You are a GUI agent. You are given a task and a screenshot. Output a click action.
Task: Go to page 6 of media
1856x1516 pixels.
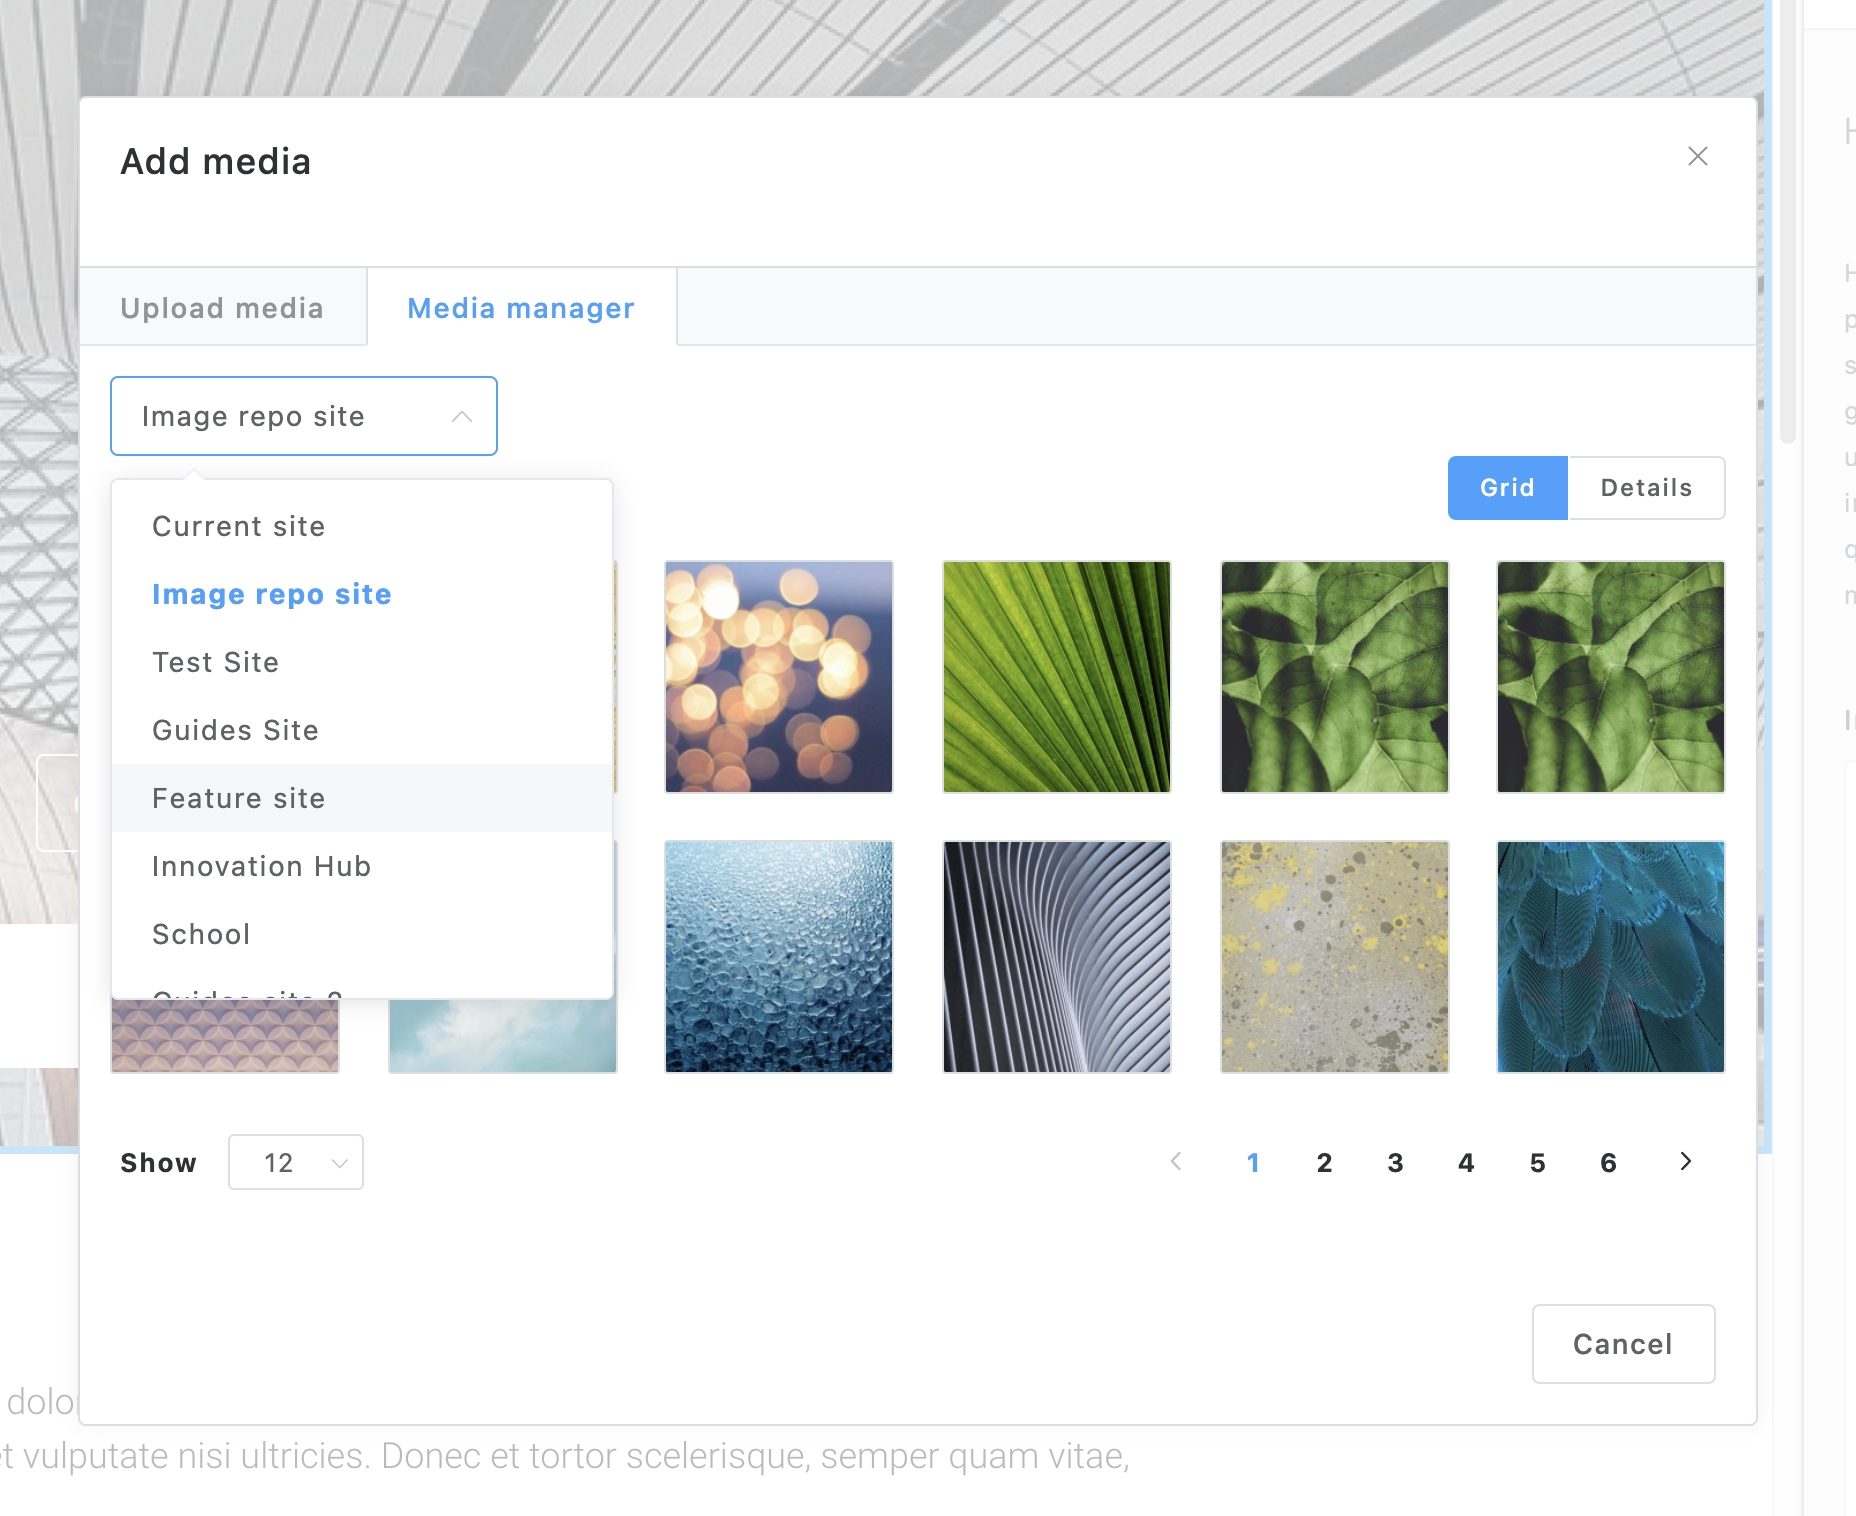[x=1608, y=1163]
